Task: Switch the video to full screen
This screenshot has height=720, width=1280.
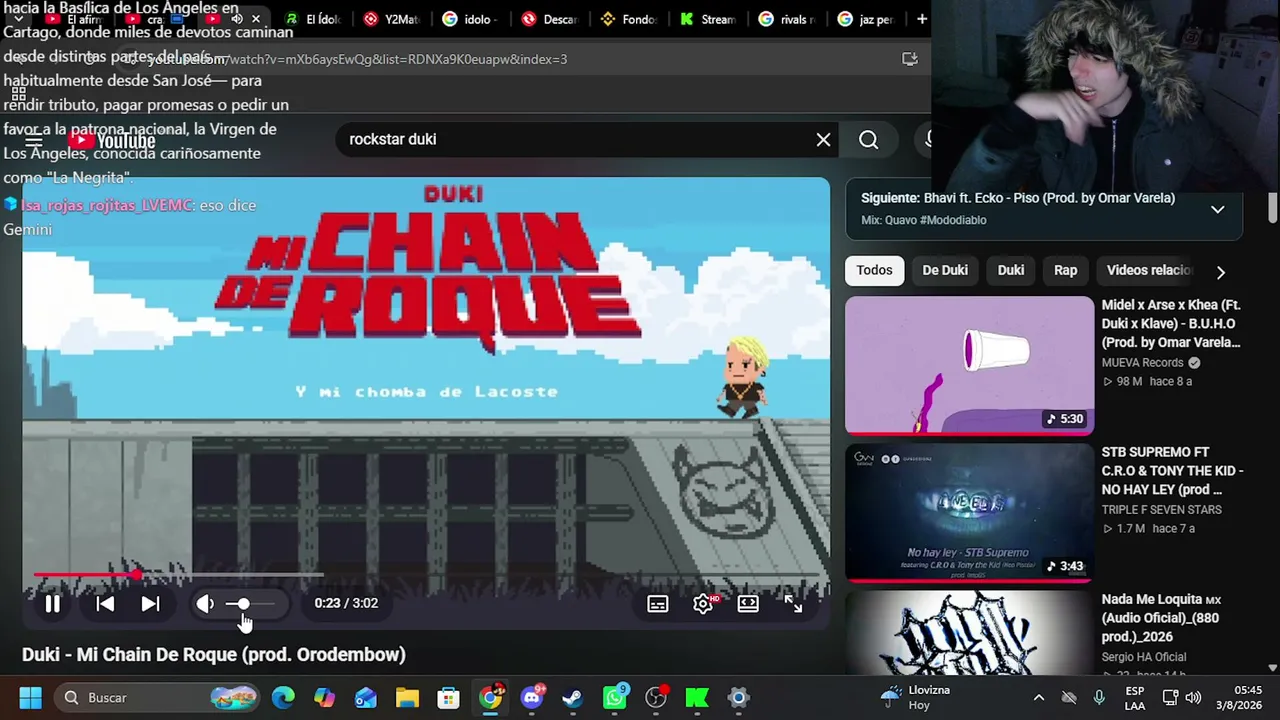Action: click(793, 604)
